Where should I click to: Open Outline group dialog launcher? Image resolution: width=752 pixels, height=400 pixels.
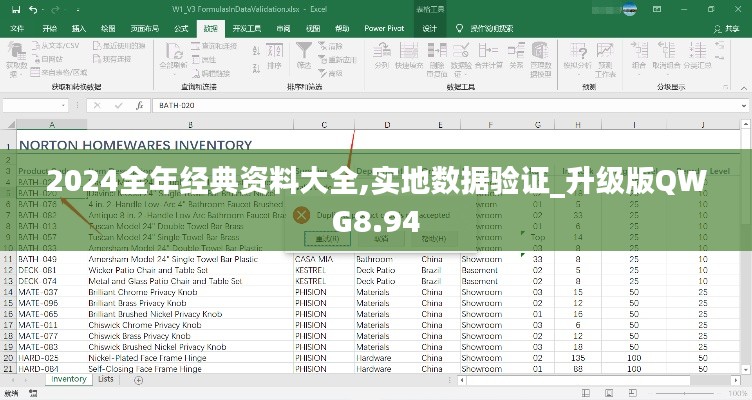tap(726, 87)
